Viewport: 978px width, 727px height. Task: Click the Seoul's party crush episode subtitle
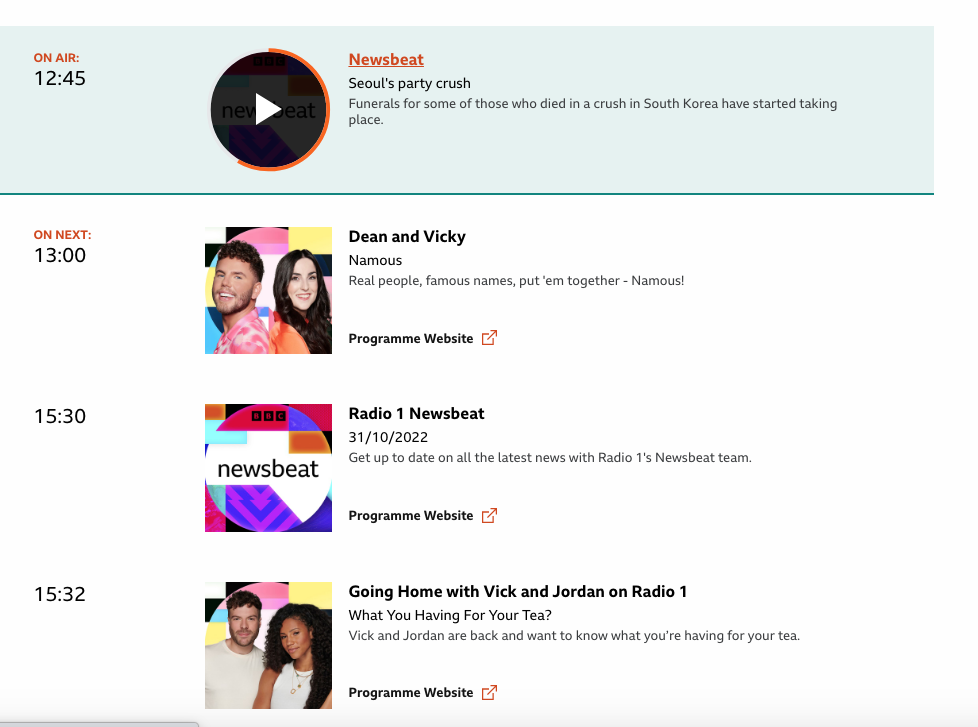click(409, 84)
